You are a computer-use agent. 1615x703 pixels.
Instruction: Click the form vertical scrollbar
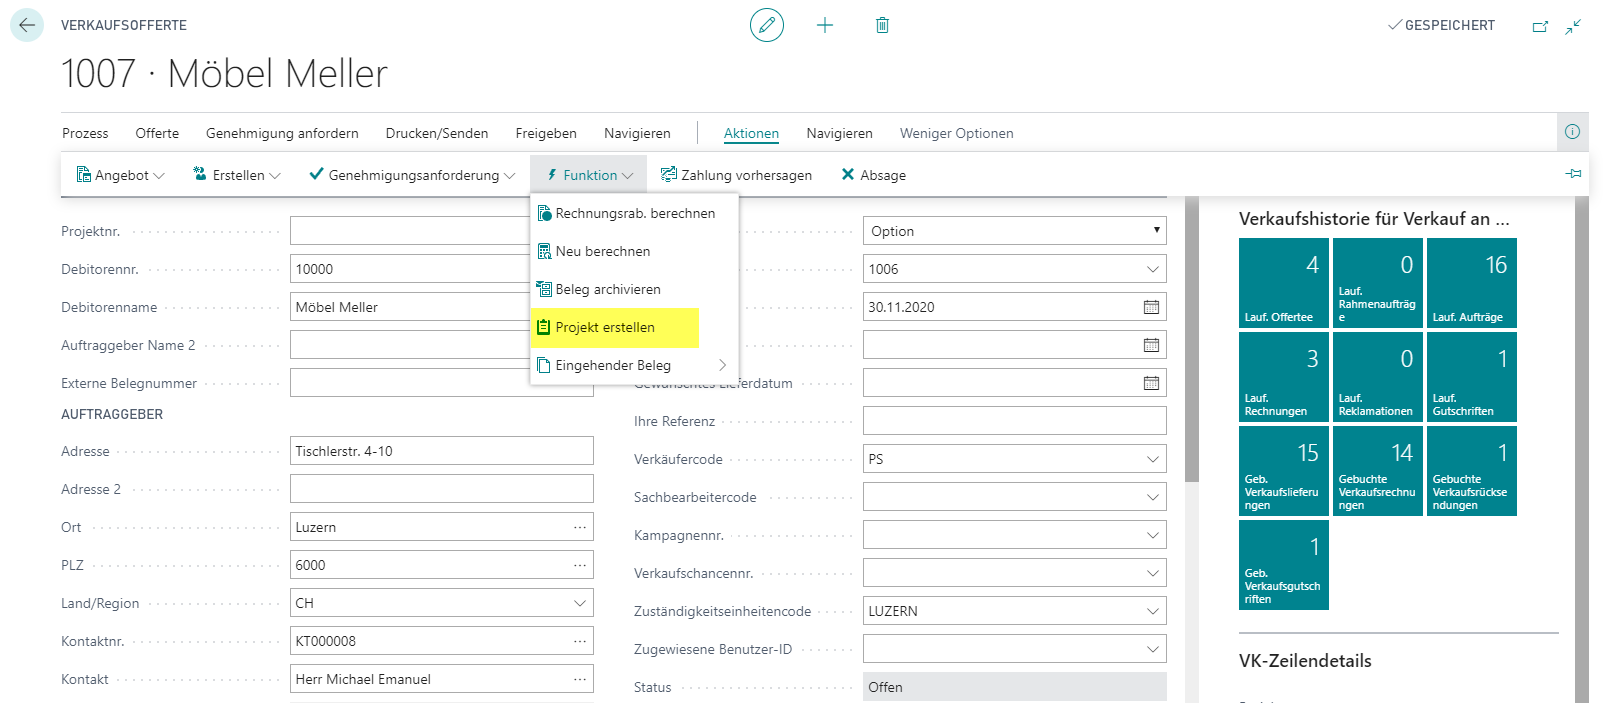(x=1191, y=340)
